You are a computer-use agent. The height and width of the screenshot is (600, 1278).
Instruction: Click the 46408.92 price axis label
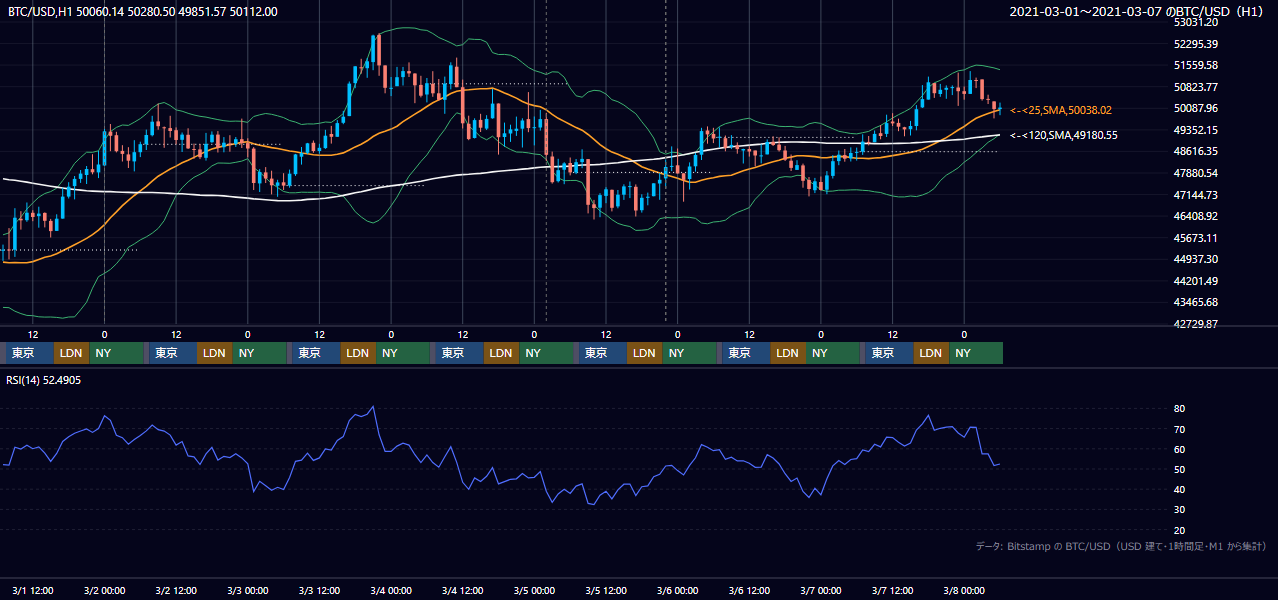tap(1196, 216)
